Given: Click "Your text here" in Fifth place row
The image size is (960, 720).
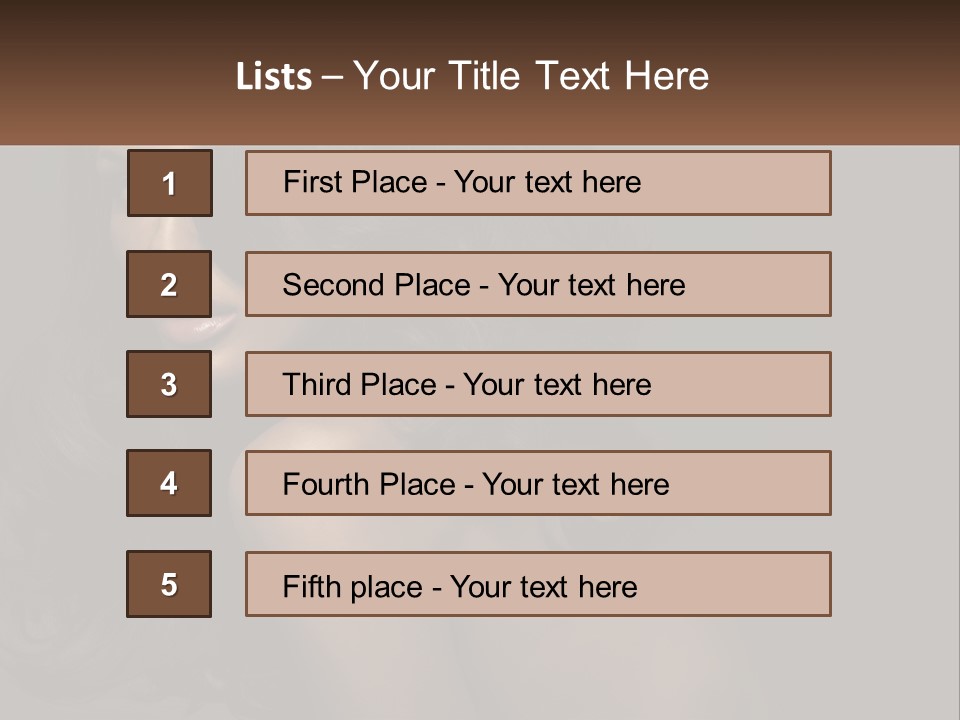Looking at the screenshot, I should point(543,586).
